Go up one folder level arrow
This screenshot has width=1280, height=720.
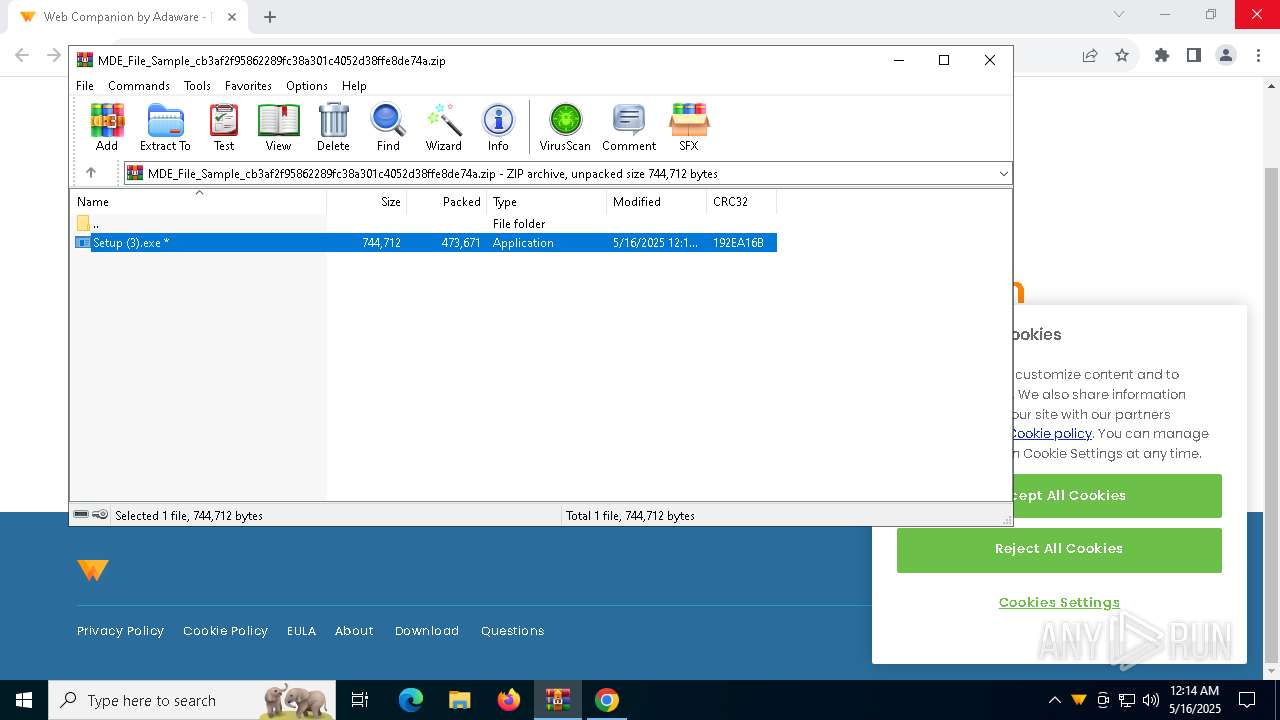pos(91,173)
